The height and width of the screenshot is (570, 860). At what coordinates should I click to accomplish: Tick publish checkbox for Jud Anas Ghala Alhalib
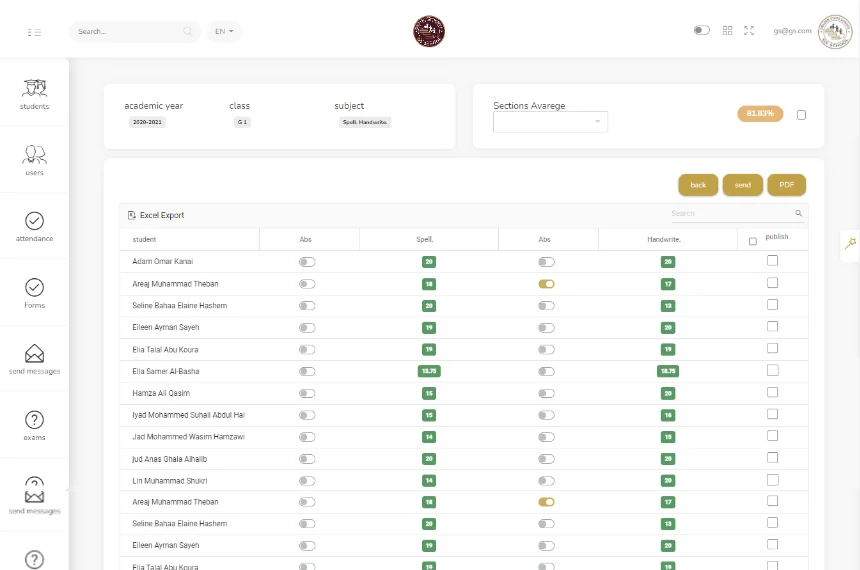772,458
